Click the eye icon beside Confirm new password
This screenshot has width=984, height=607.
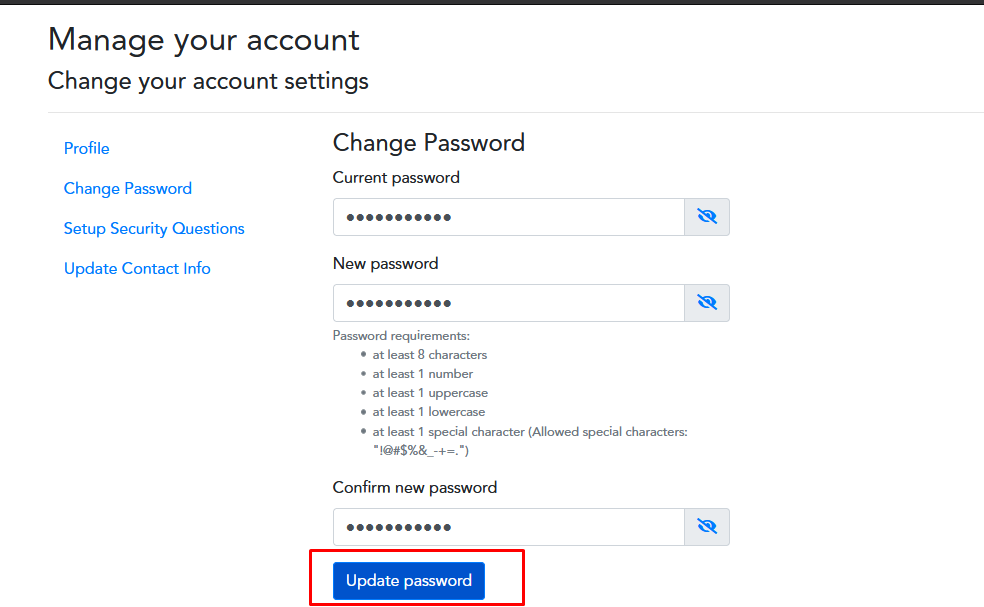(707, 526)
